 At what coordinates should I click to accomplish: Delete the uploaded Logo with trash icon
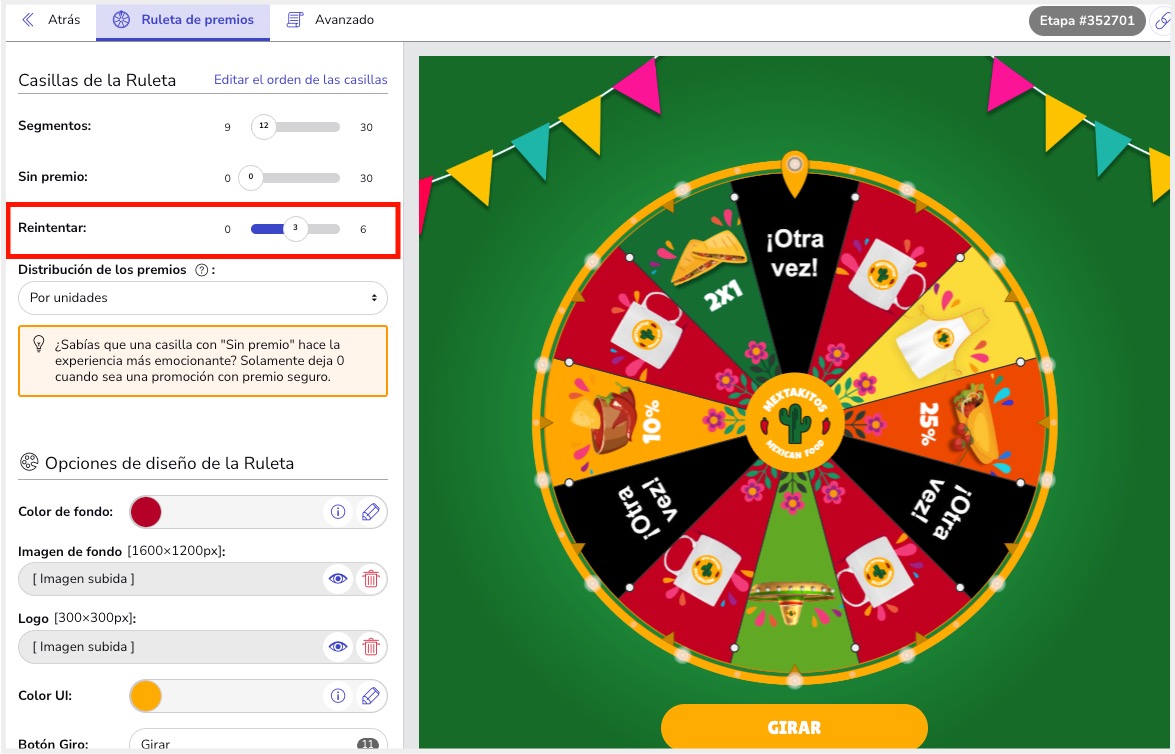pyautogui.click(x=371, y=647)
